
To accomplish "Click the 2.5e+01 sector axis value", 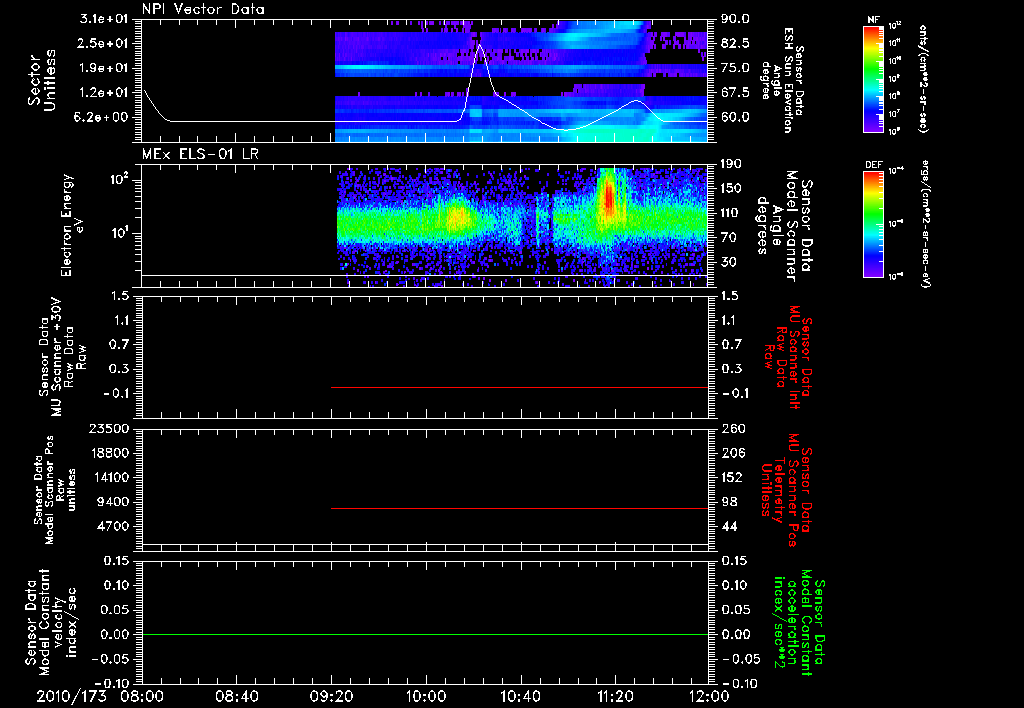I will [x=104, y=43].
